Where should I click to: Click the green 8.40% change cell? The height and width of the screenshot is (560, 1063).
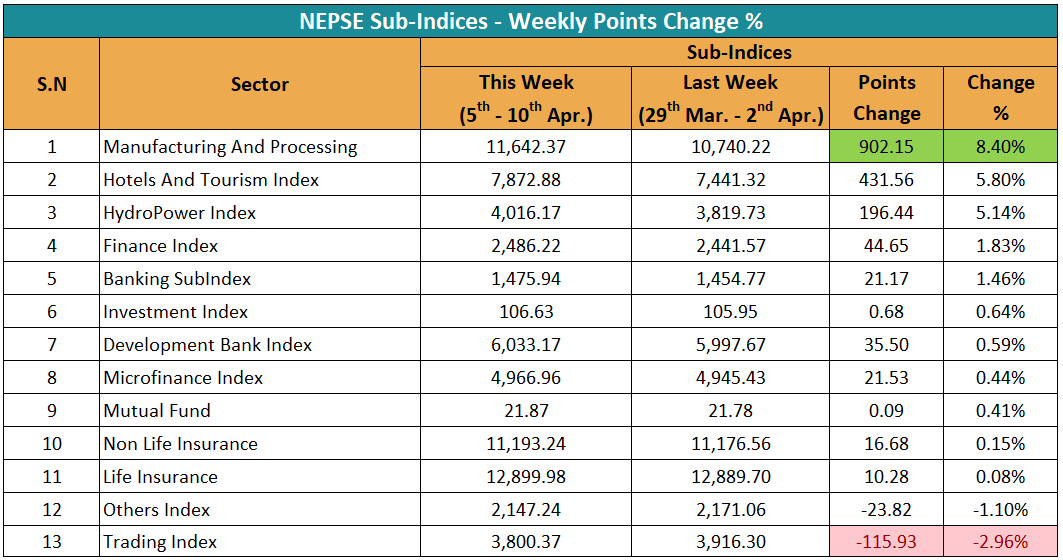point(1000,147)
